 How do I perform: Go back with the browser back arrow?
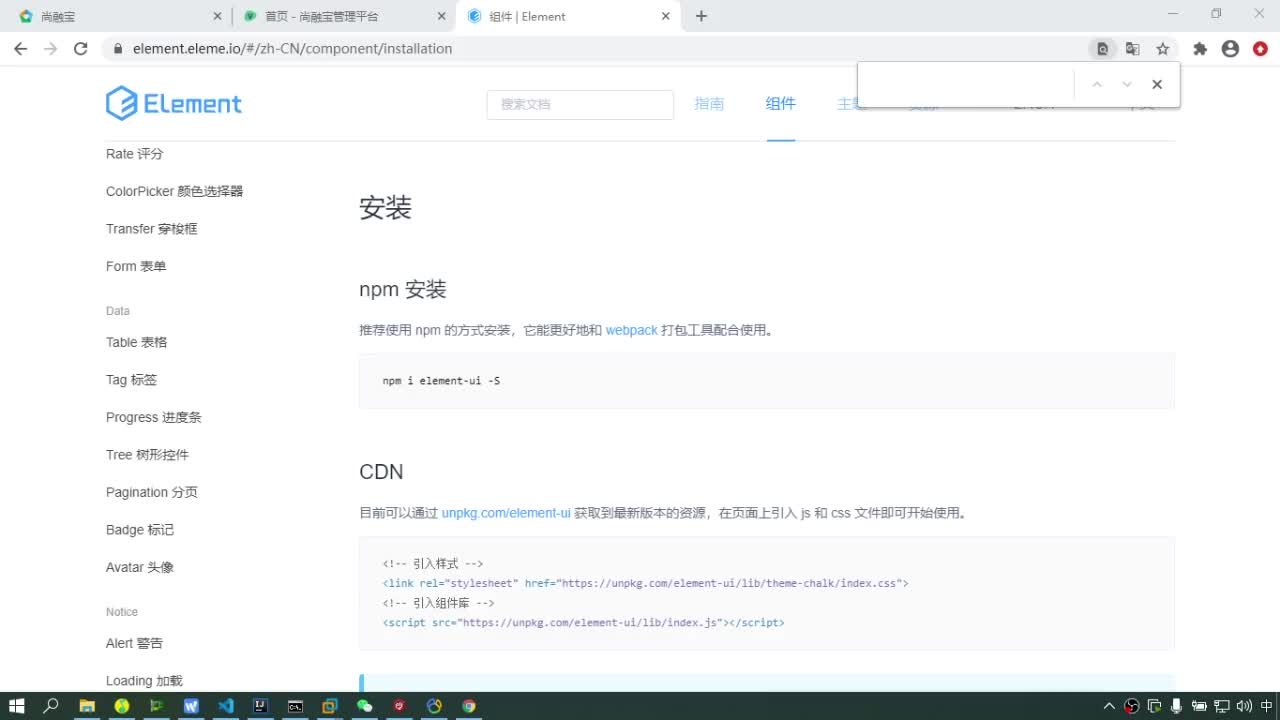(20, 48)
